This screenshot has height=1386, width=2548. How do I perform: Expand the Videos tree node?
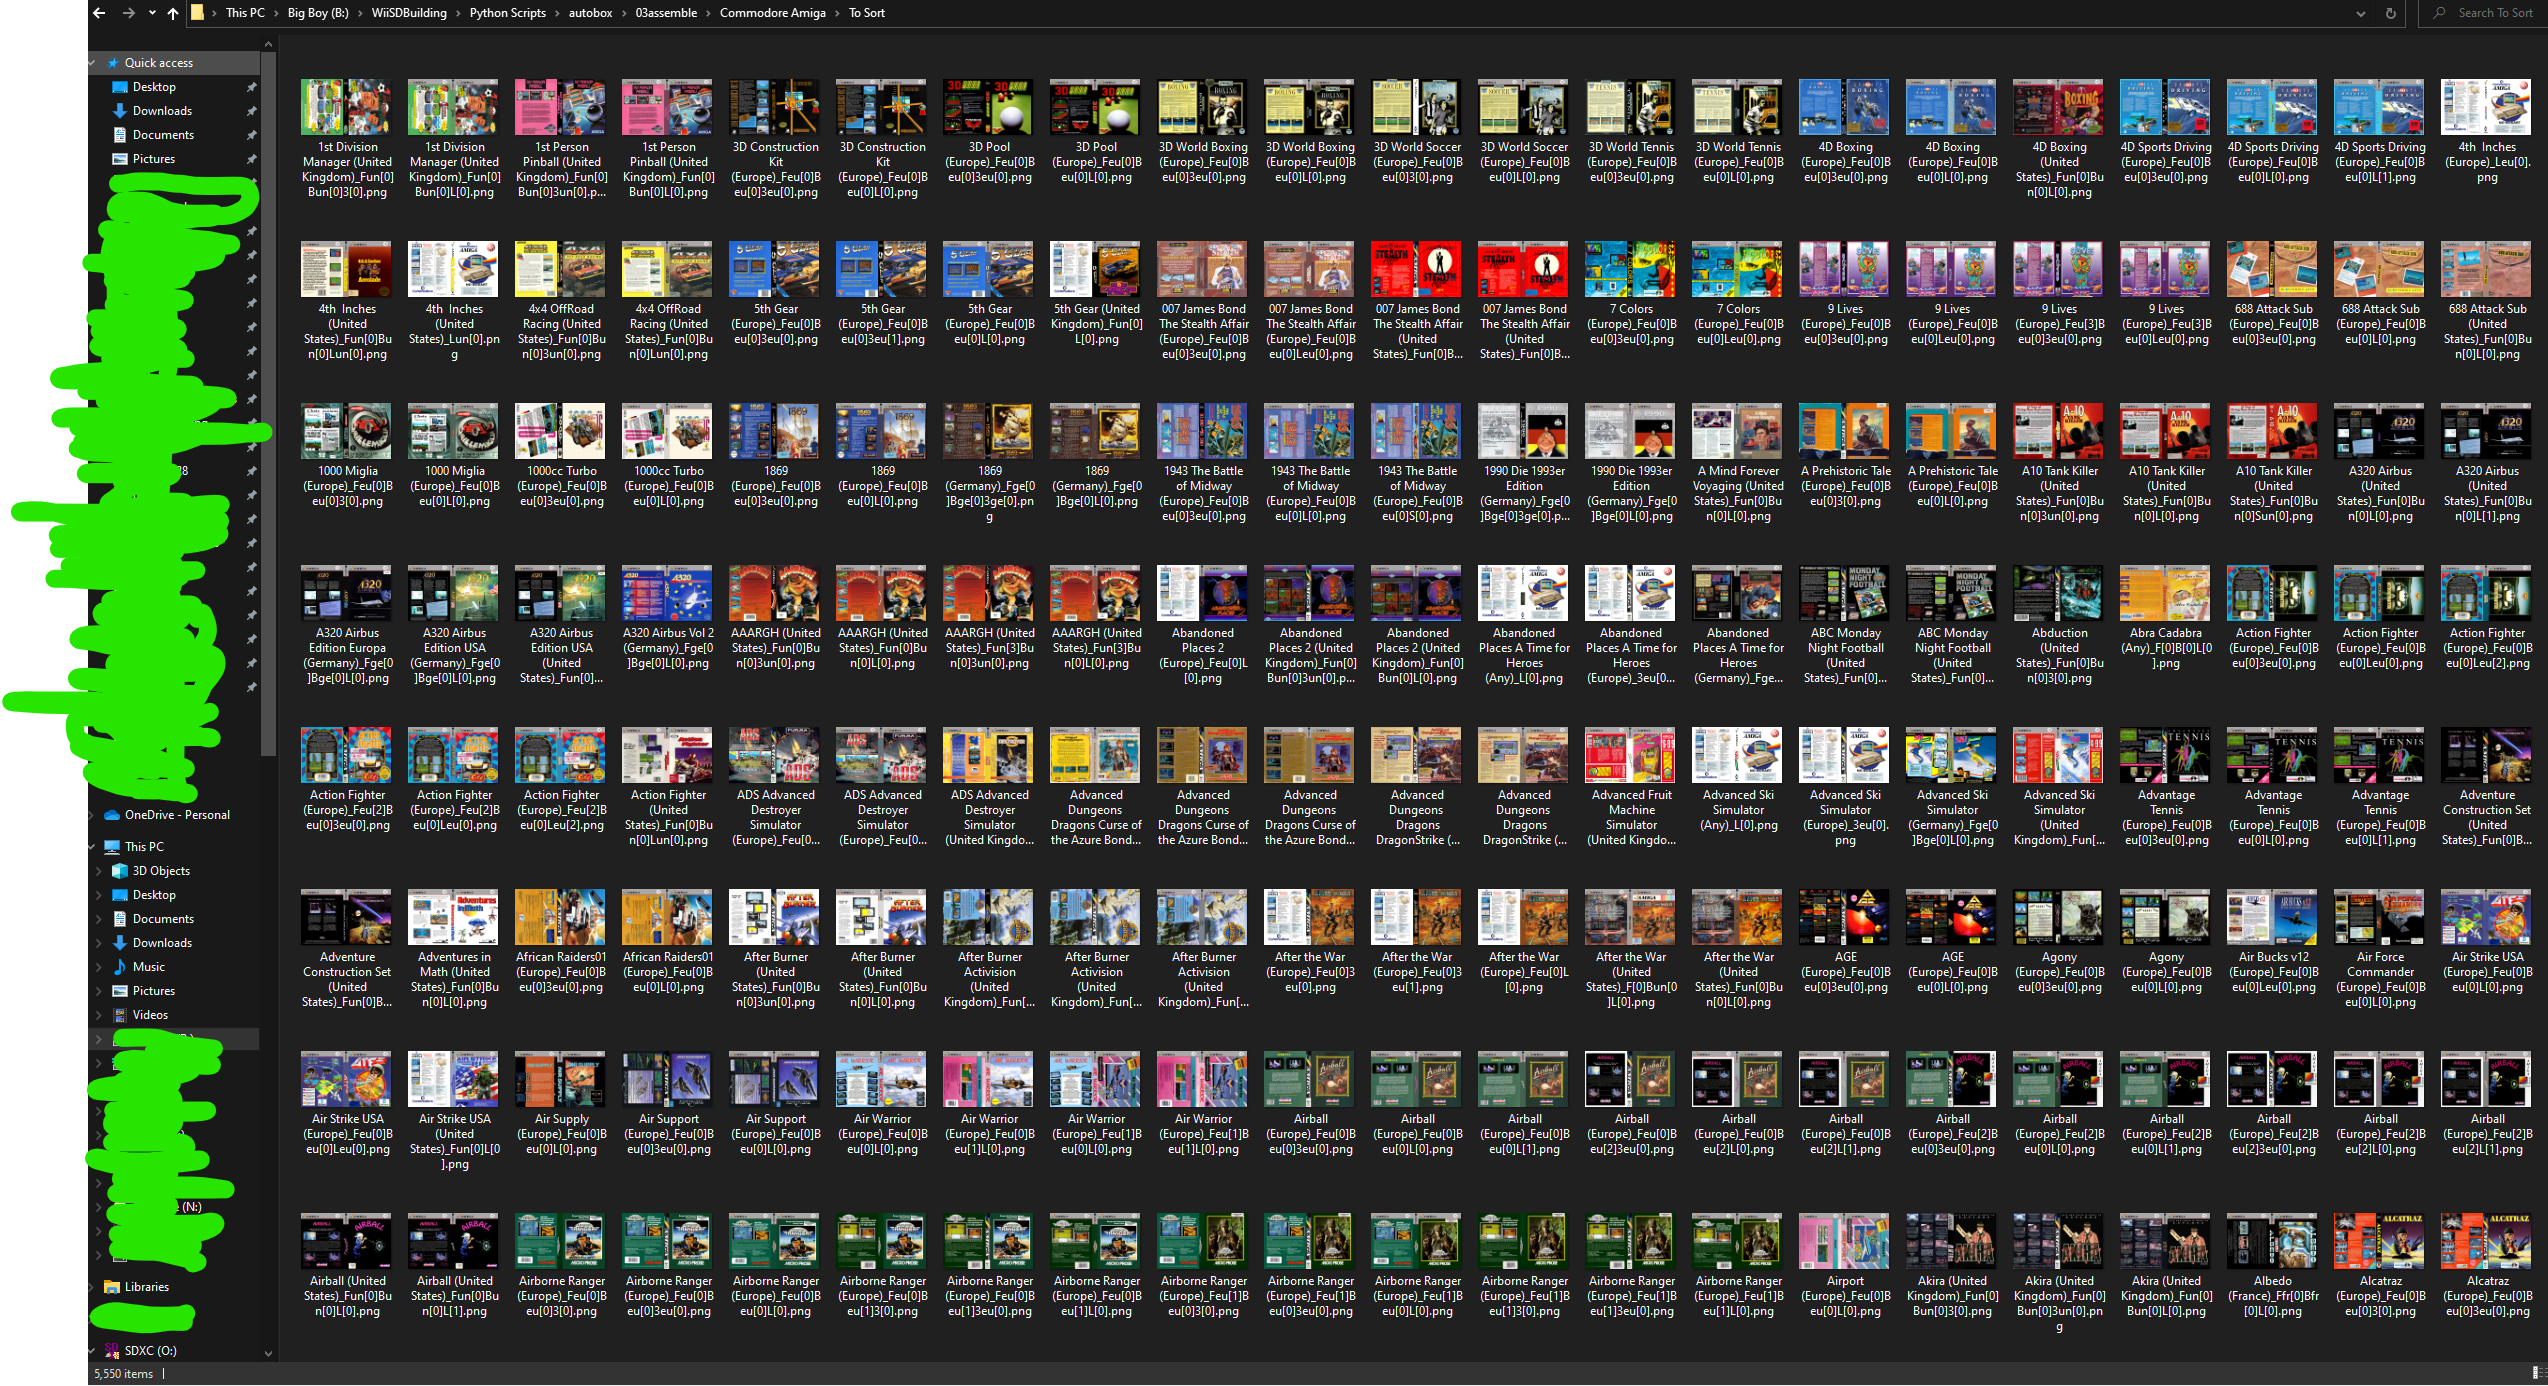click(99, 1015)
